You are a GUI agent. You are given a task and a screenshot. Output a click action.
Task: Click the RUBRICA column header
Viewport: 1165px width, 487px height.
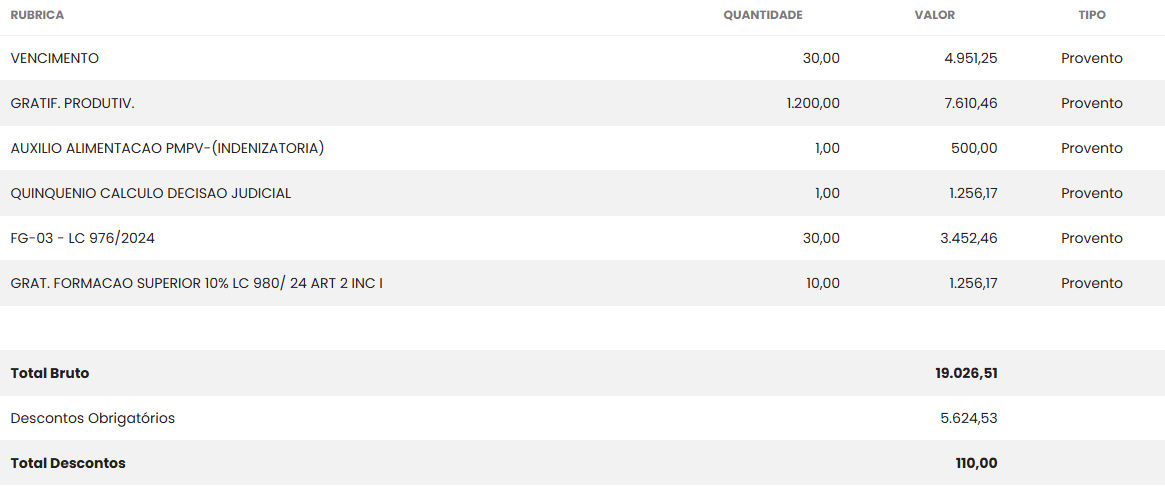pyautogui.click(x=37, y=15)
